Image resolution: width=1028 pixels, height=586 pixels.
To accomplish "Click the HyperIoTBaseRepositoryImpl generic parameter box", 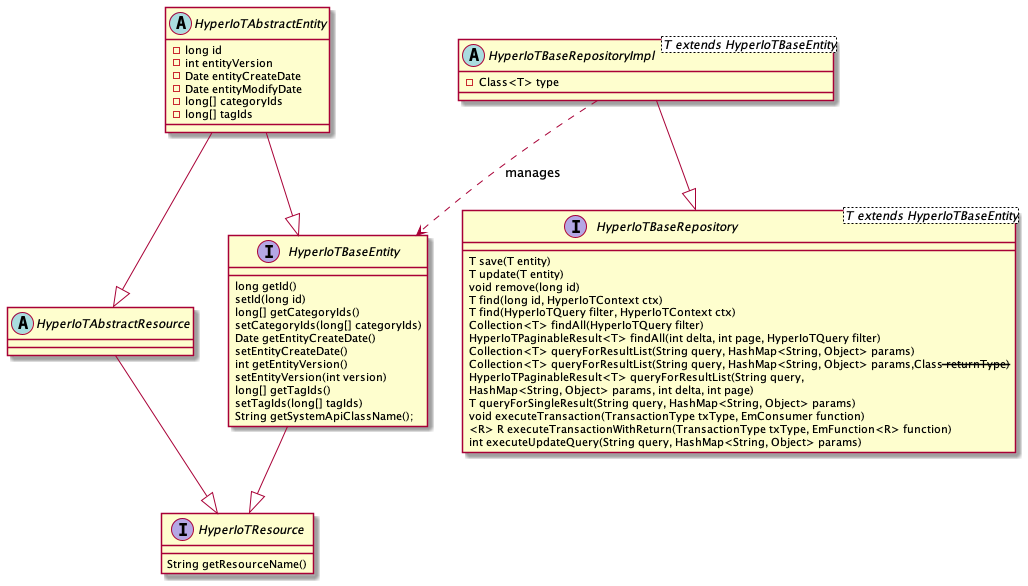I will (x=749, y=44).
